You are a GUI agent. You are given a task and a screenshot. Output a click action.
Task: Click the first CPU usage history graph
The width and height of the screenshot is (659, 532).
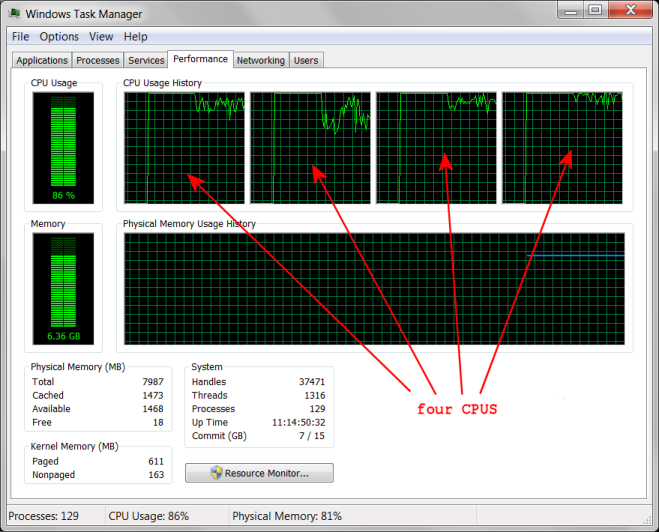click(x=184, y=148)
